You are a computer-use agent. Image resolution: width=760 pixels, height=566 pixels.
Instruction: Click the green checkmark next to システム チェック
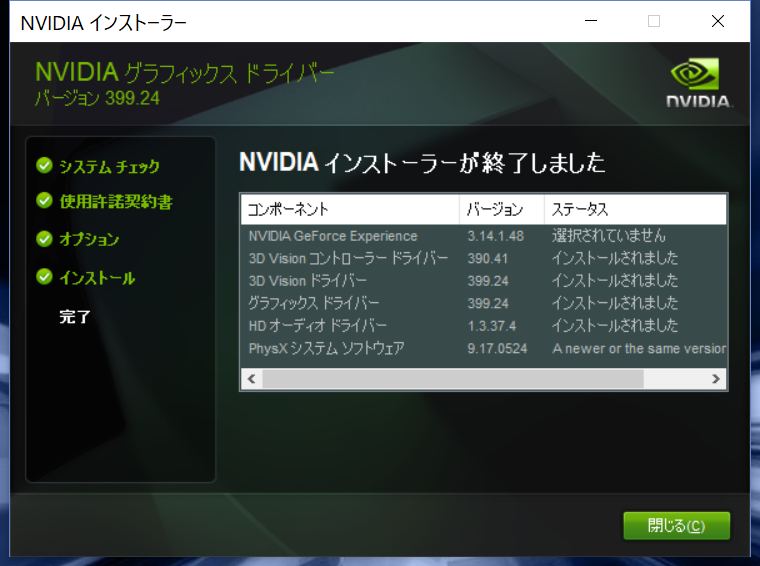tap(44, 165)
